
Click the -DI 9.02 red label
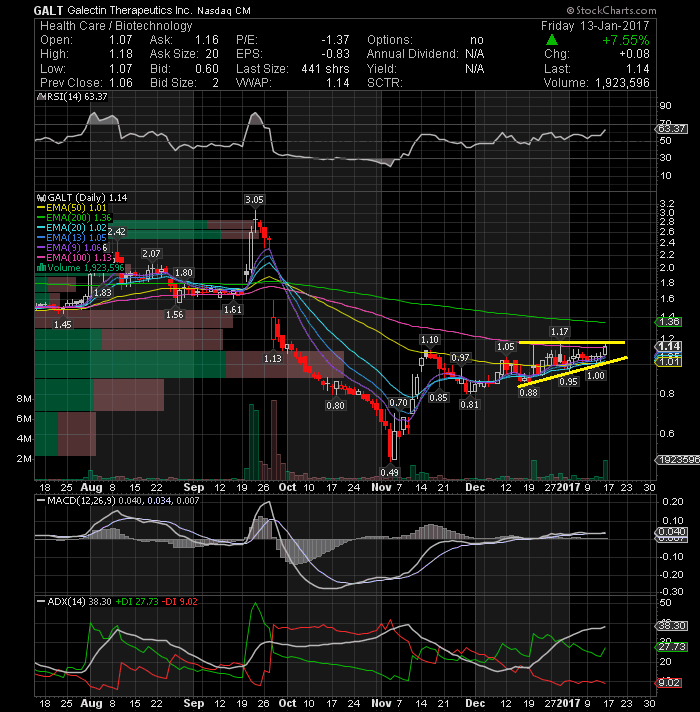(x=180, y=602)
